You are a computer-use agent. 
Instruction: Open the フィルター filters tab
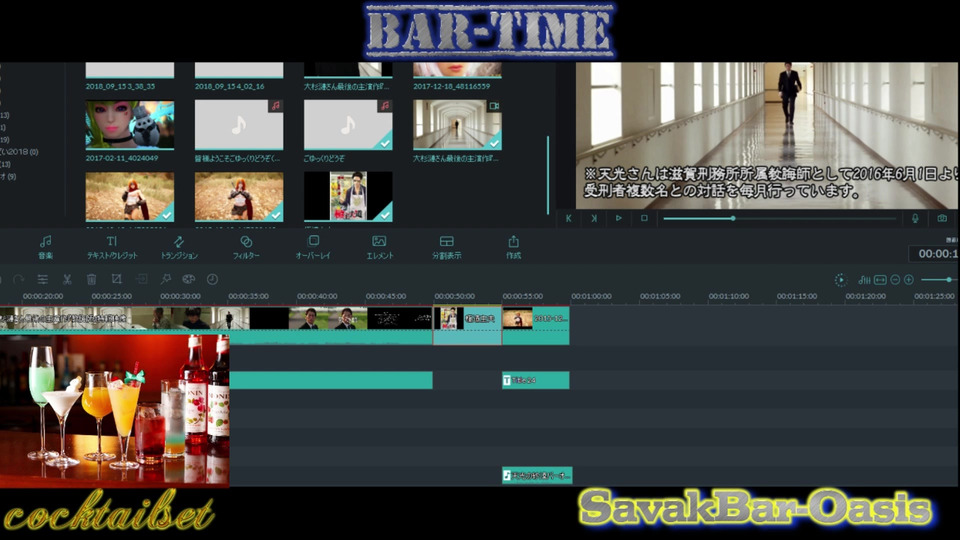point(246,247)
